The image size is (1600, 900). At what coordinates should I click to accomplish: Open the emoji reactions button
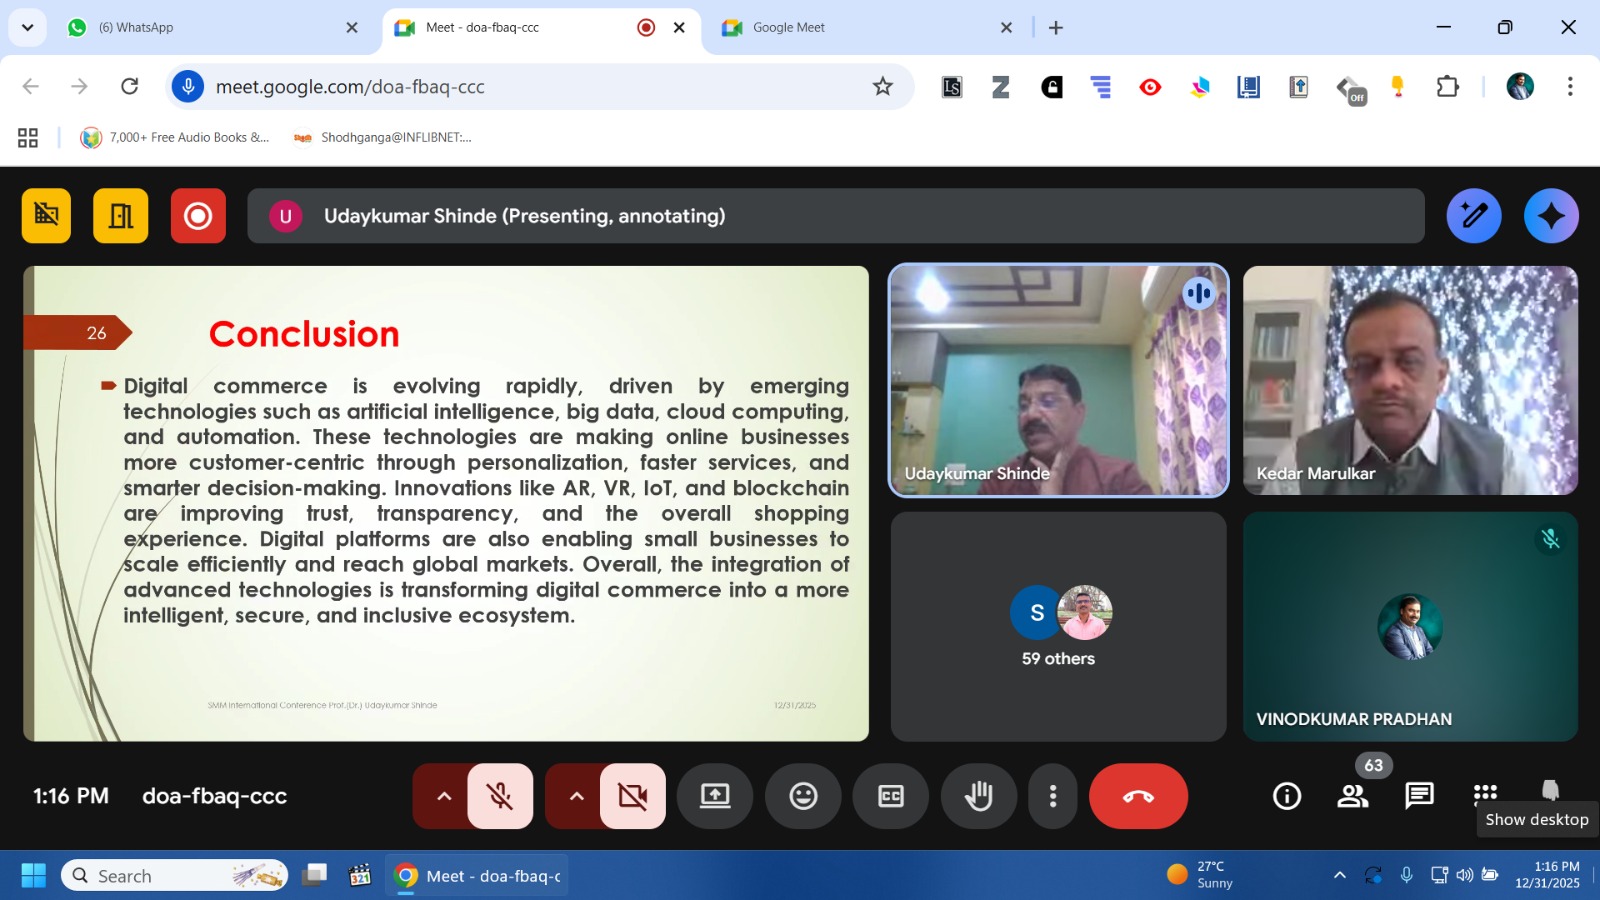coord(803,796)
